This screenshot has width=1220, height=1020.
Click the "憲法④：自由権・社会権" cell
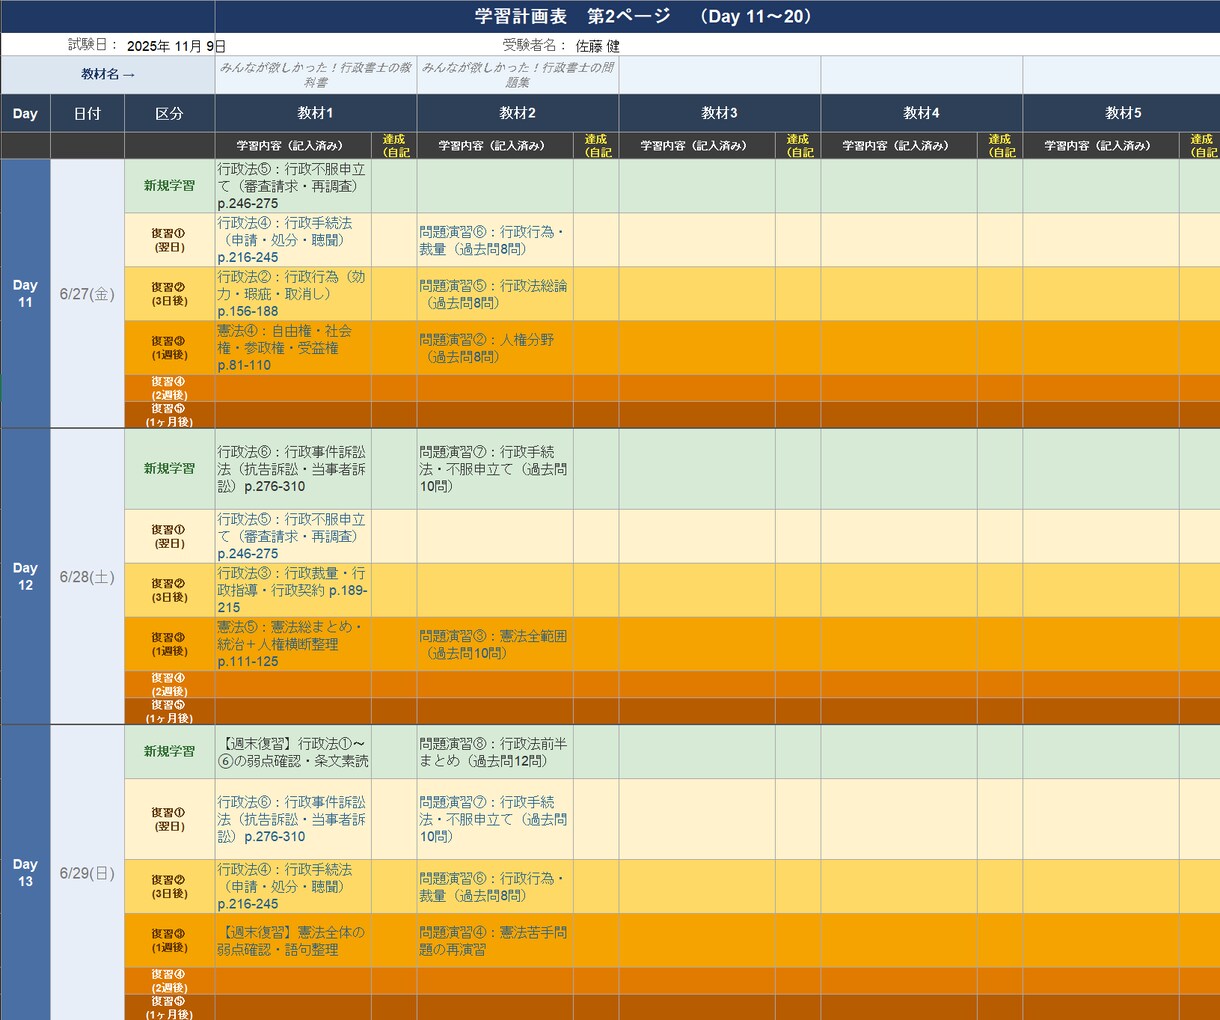[x=294, y=348]
